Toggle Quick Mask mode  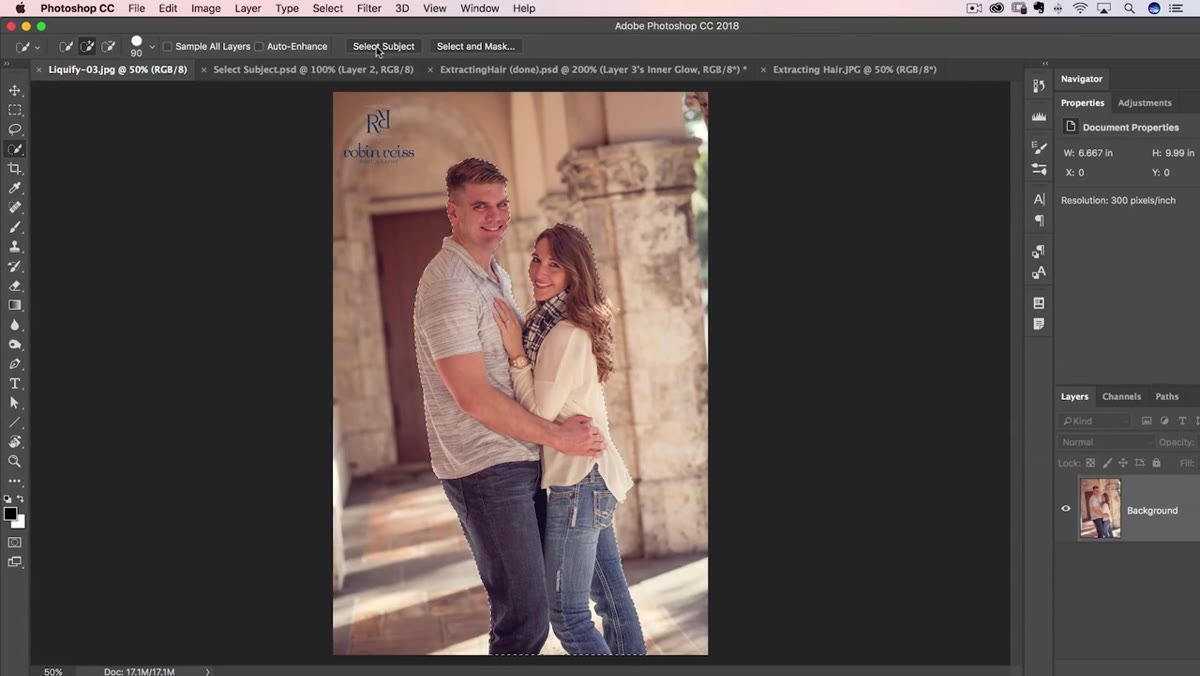pos(15,543)
